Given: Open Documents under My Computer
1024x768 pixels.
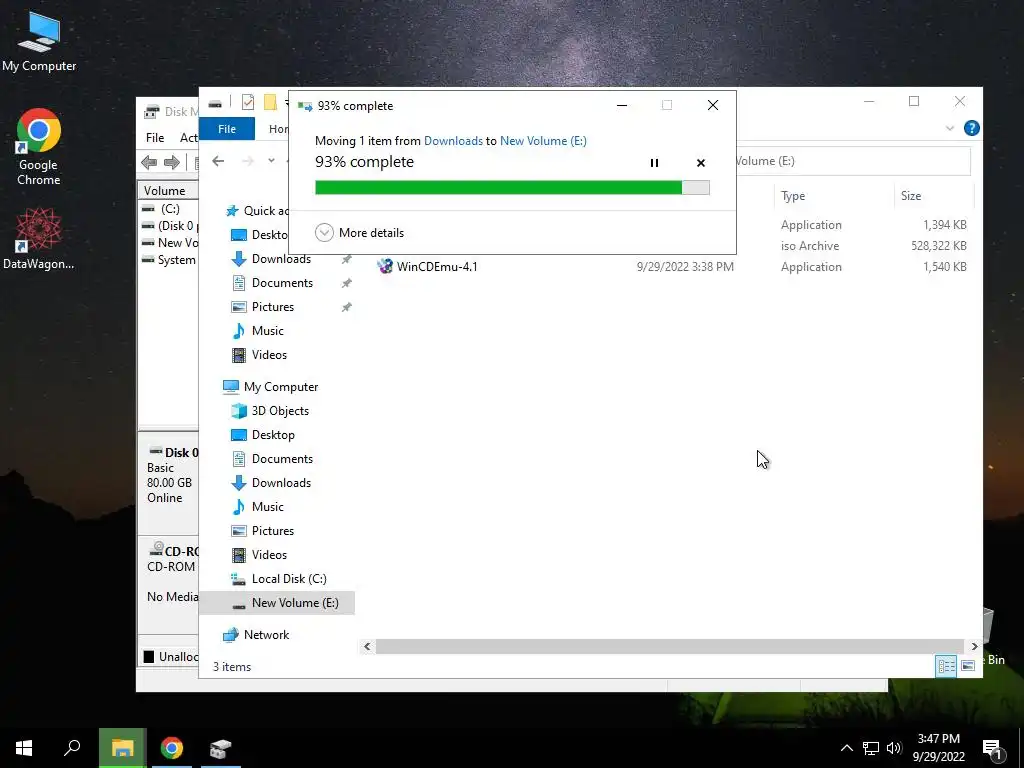Looking at the screenshot, I should 282,459.
